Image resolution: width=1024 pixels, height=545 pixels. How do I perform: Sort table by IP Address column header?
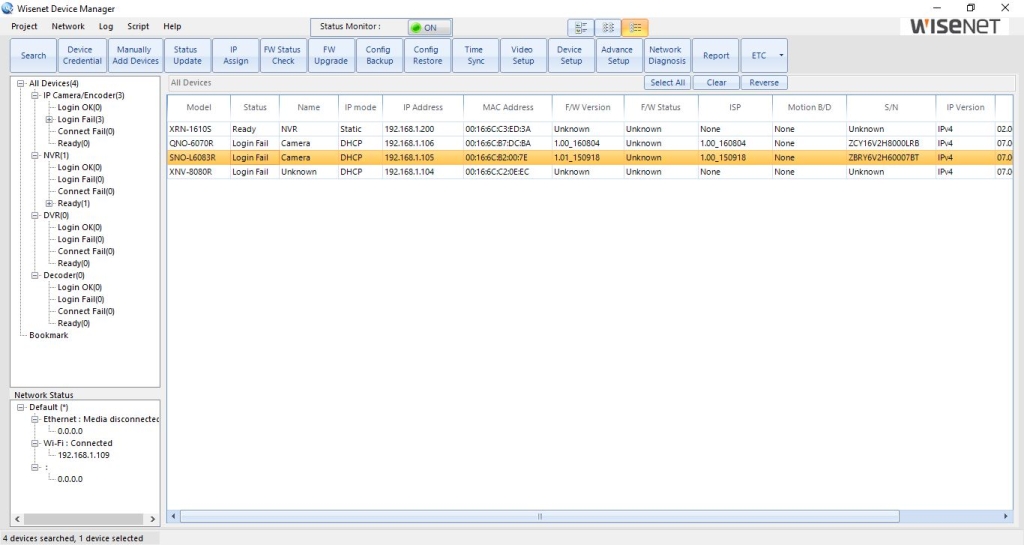pos(422,107)
